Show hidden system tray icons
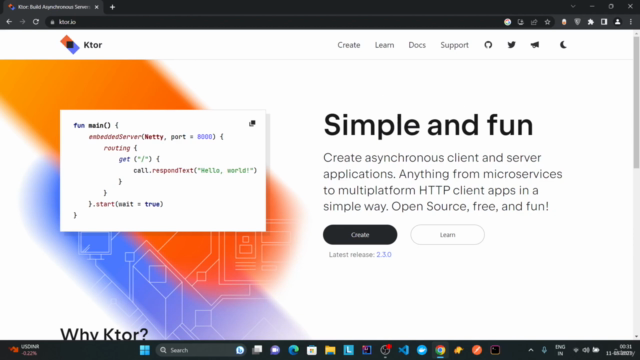The height and width of the screenshot is (360, 640). [531, 350]
